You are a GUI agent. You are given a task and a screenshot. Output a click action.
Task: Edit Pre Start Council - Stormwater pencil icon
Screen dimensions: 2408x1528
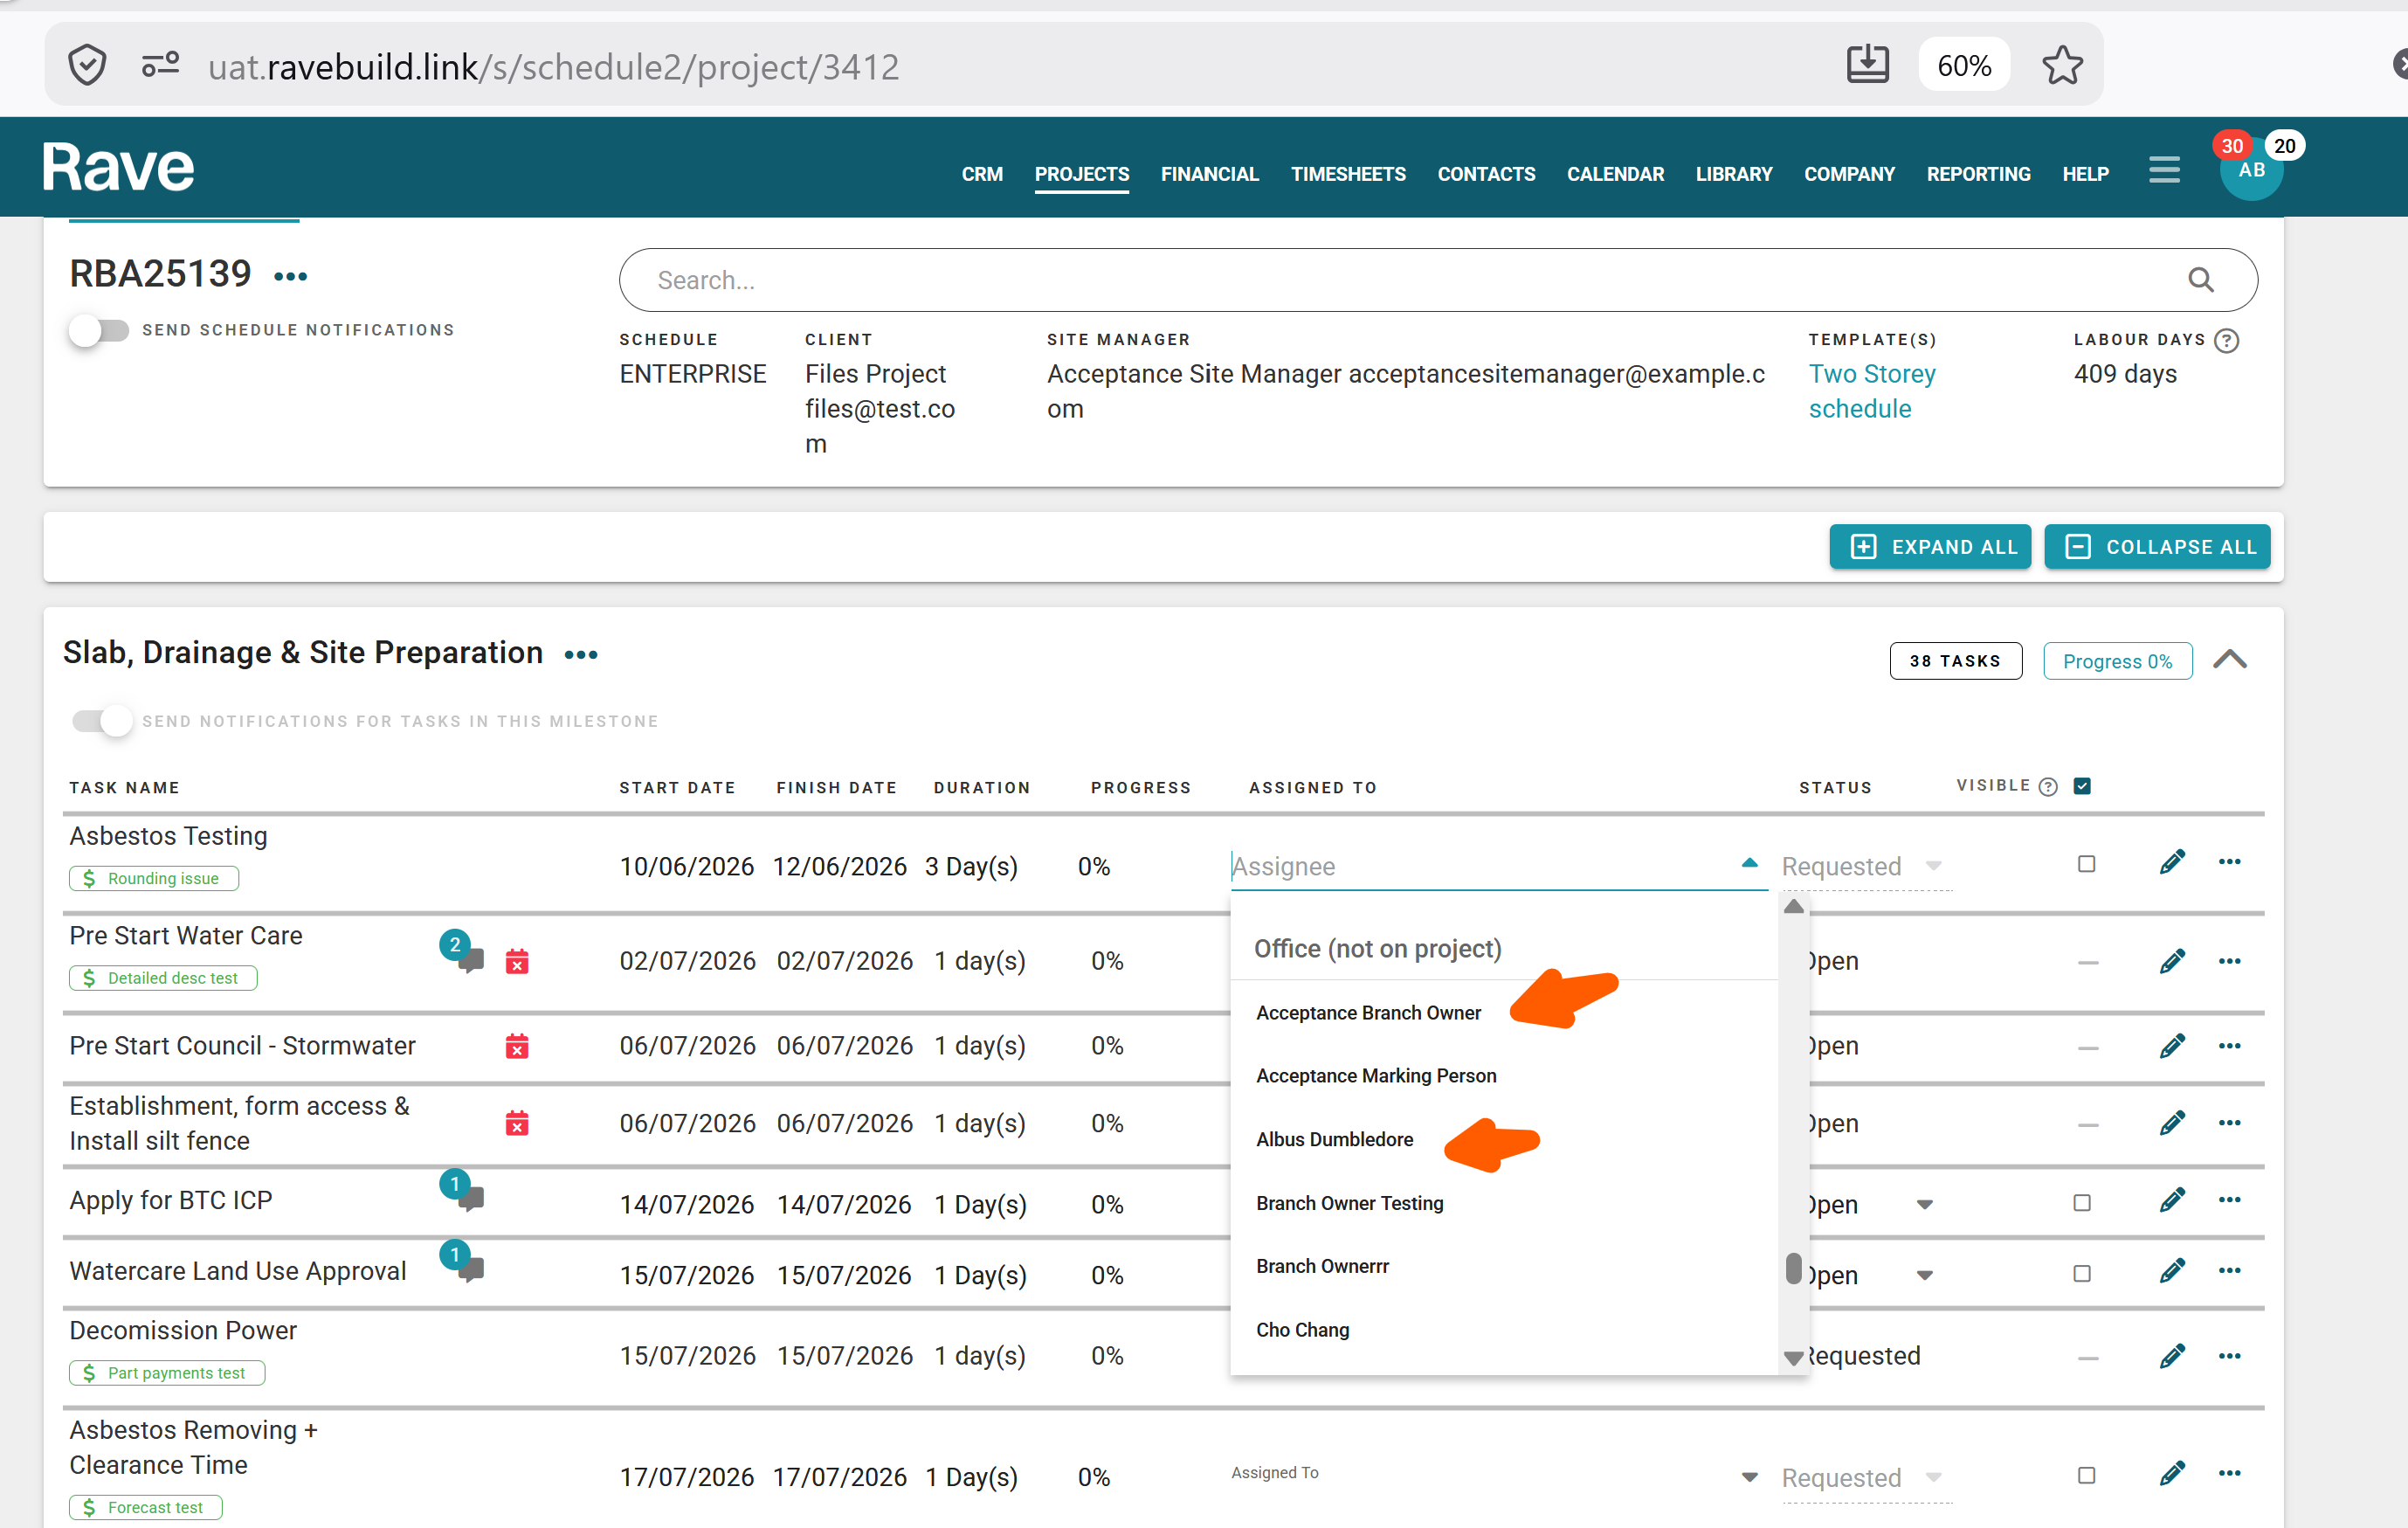2172,1047
